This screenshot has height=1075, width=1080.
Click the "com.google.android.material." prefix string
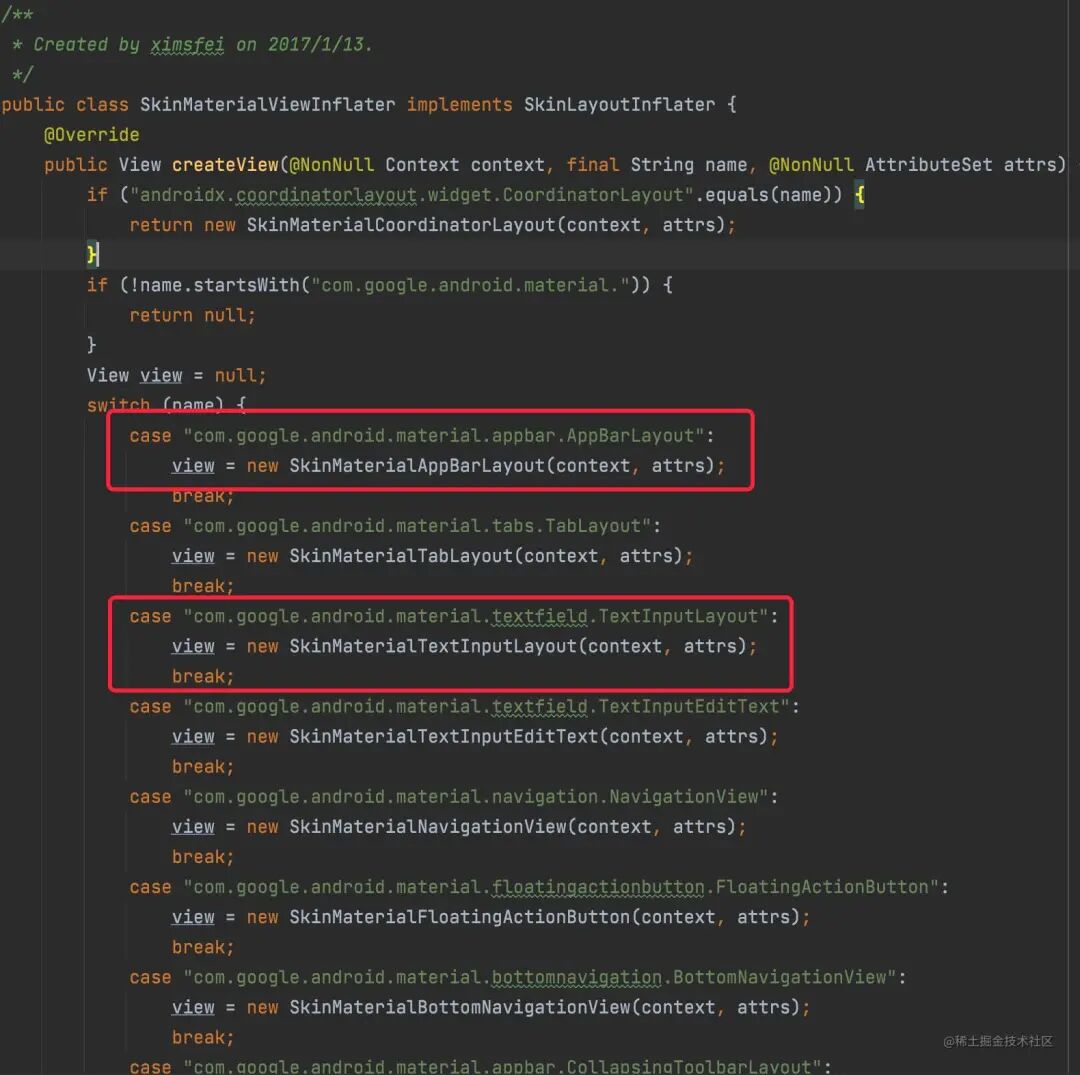coord(470,285)
